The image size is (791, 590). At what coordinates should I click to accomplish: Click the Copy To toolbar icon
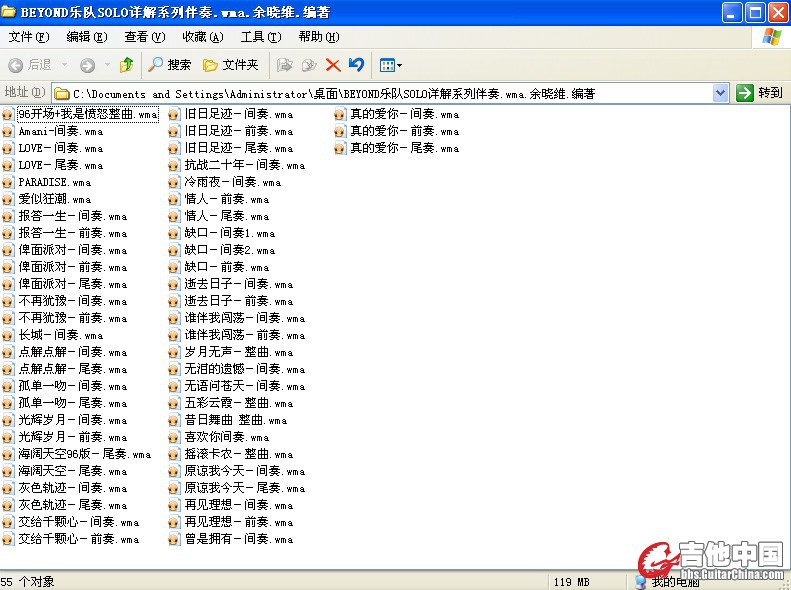click(309, 65)
